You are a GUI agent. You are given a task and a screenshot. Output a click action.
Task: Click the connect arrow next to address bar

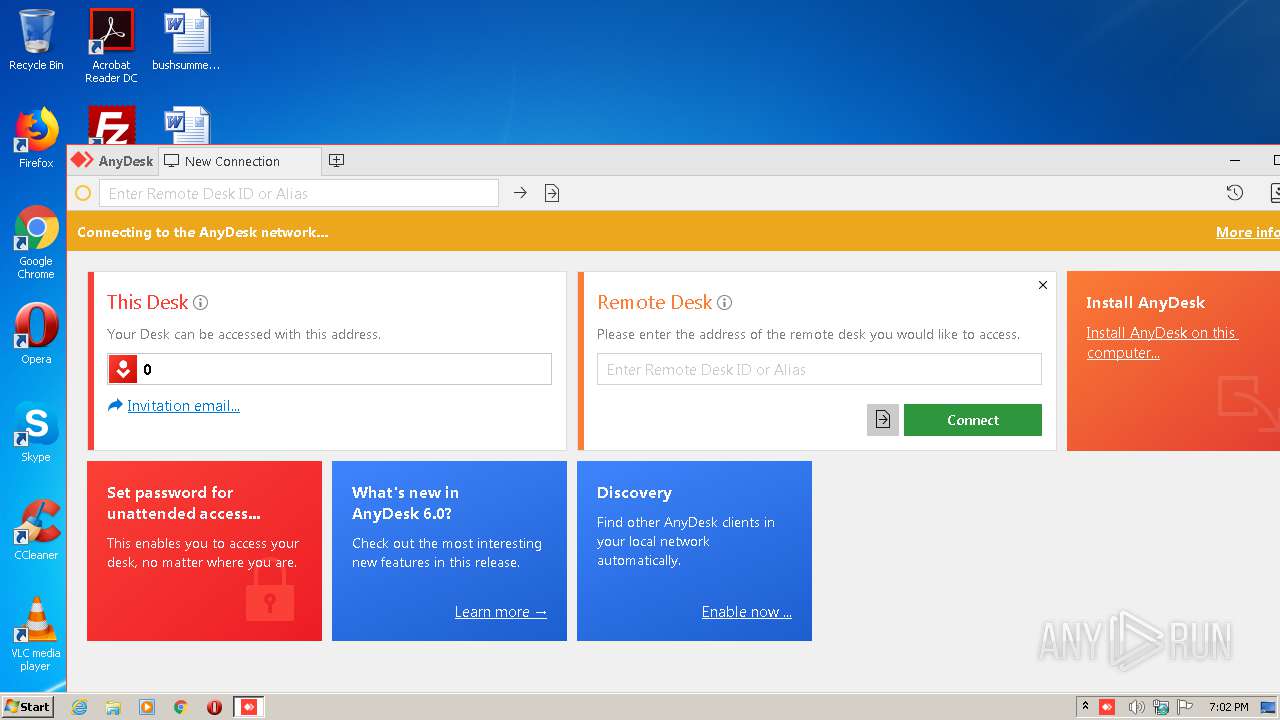[x=520, y=193]
